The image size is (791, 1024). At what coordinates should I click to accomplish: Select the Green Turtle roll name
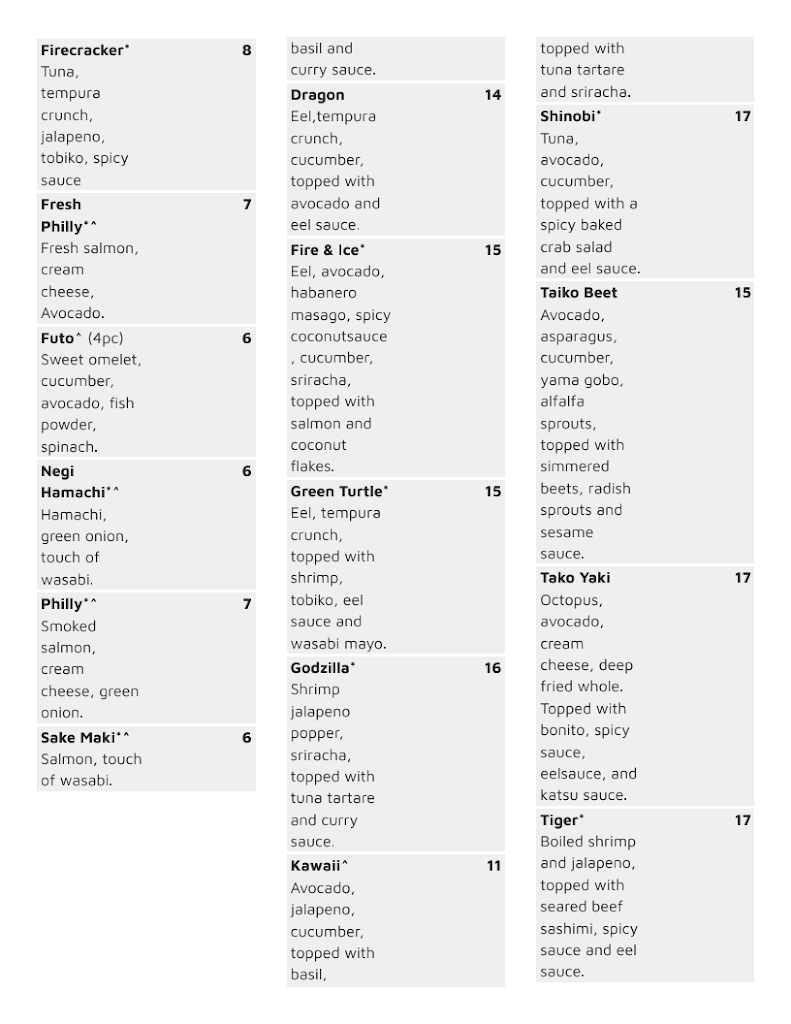pyautogui.click(x=338, y=491)
